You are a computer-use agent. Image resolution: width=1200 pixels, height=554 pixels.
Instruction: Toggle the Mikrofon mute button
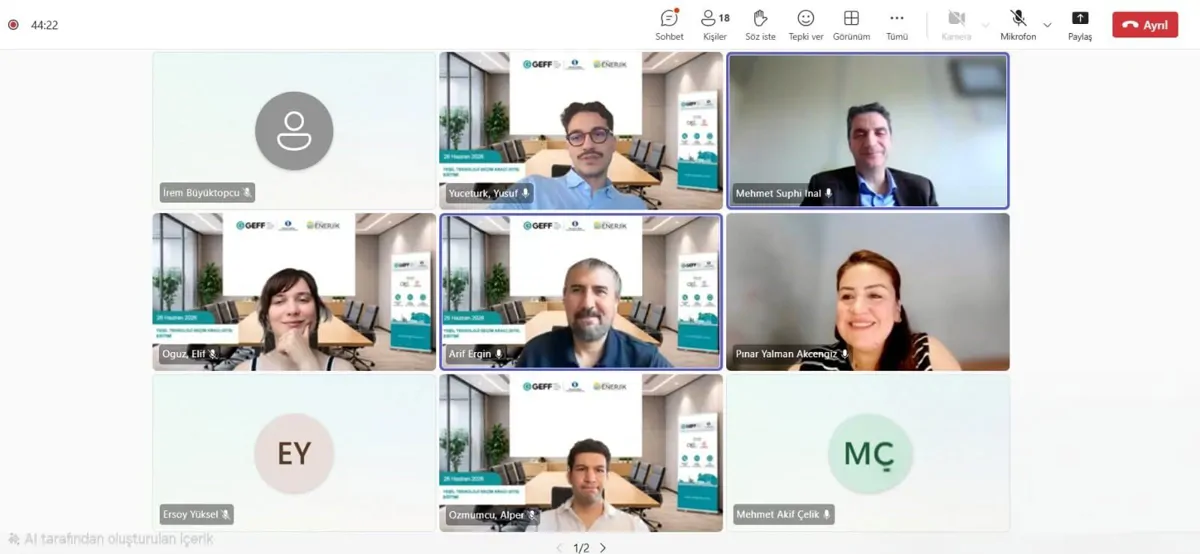(x=1018, y=25)
